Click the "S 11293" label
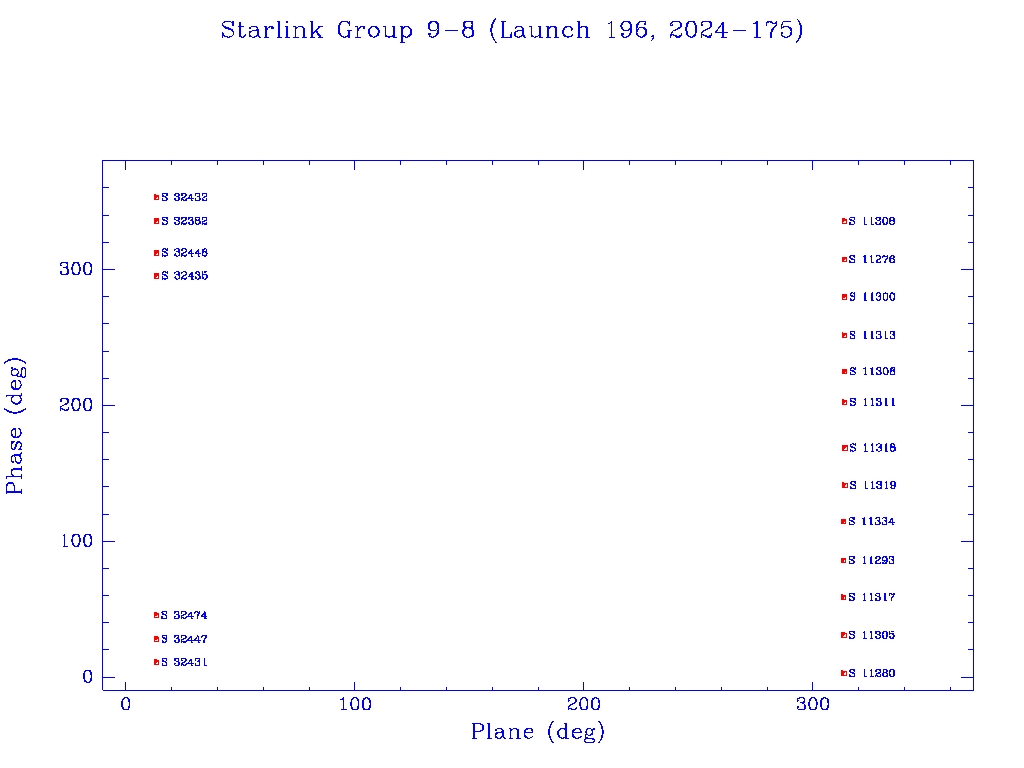Screen dimensions: 1024x768 (871, 560)
